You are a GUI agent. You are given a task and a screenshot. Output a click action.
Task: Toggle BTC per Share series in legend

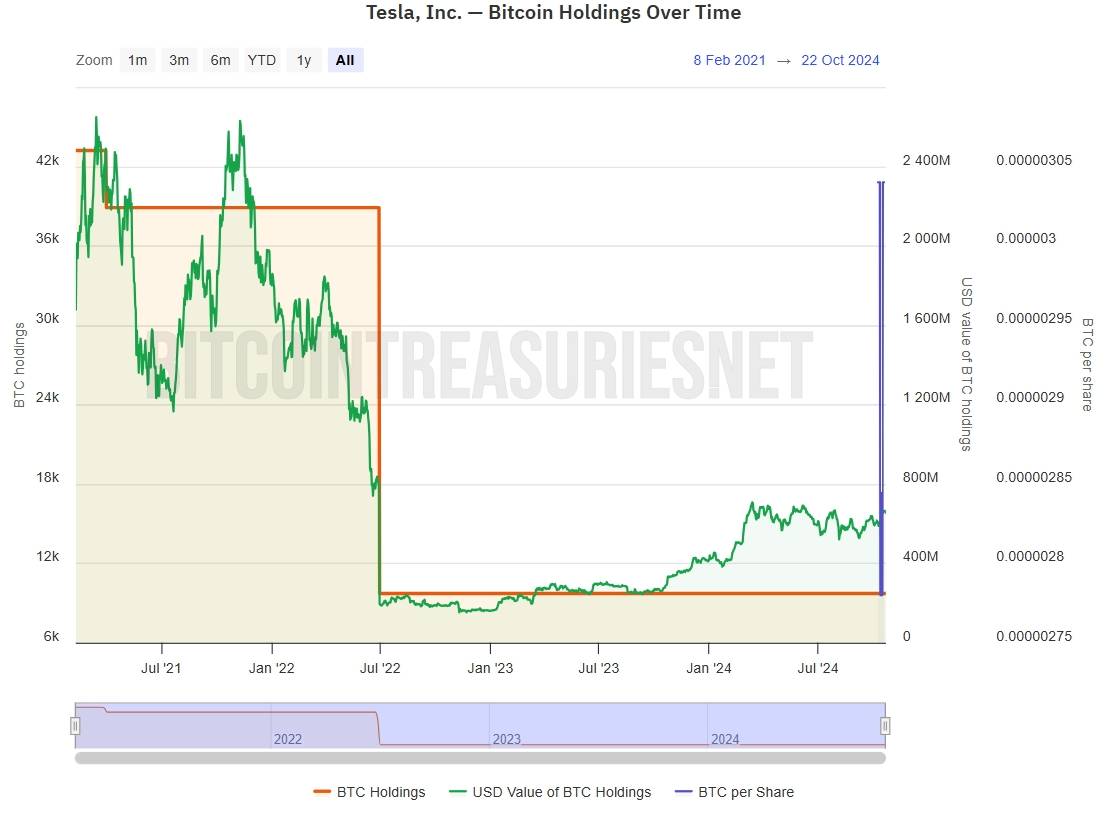coord(735,792)
